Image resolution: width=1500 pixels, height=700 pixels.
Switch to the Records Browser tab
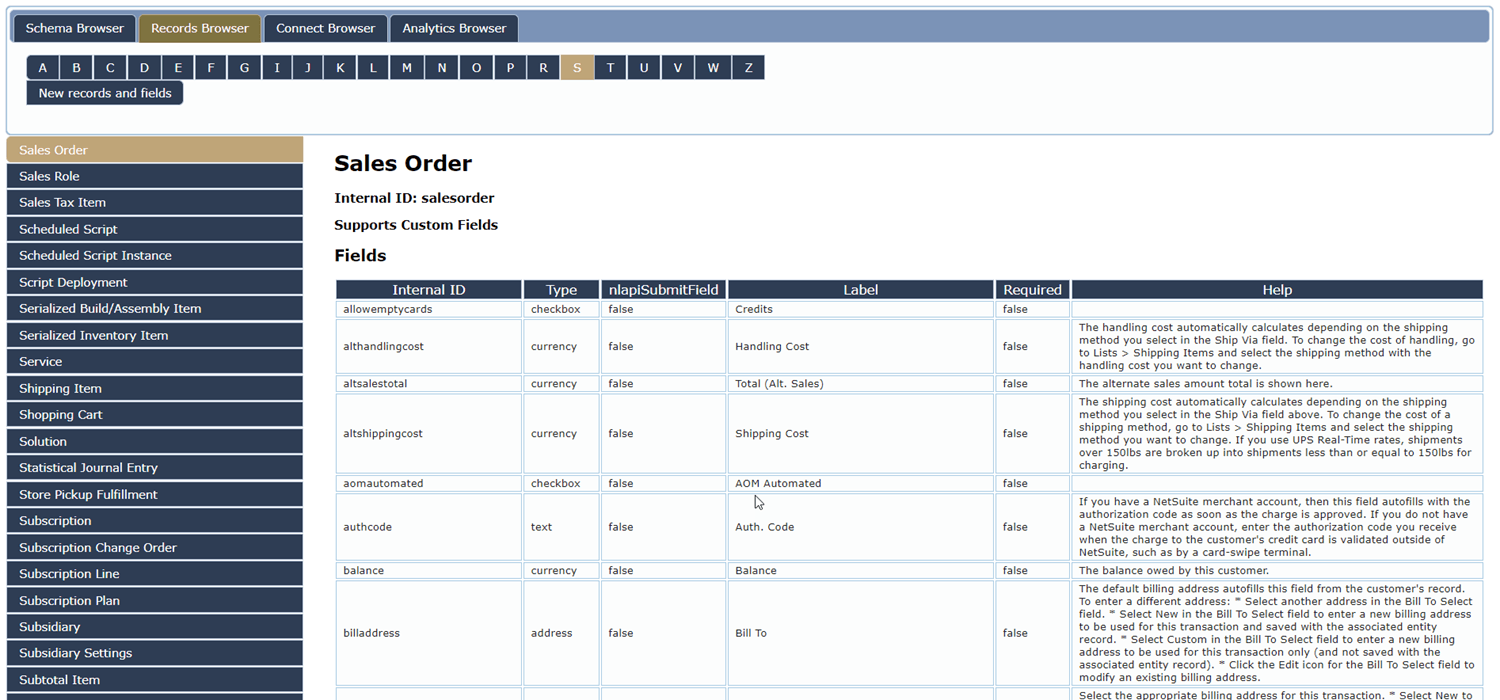[200, 28]
